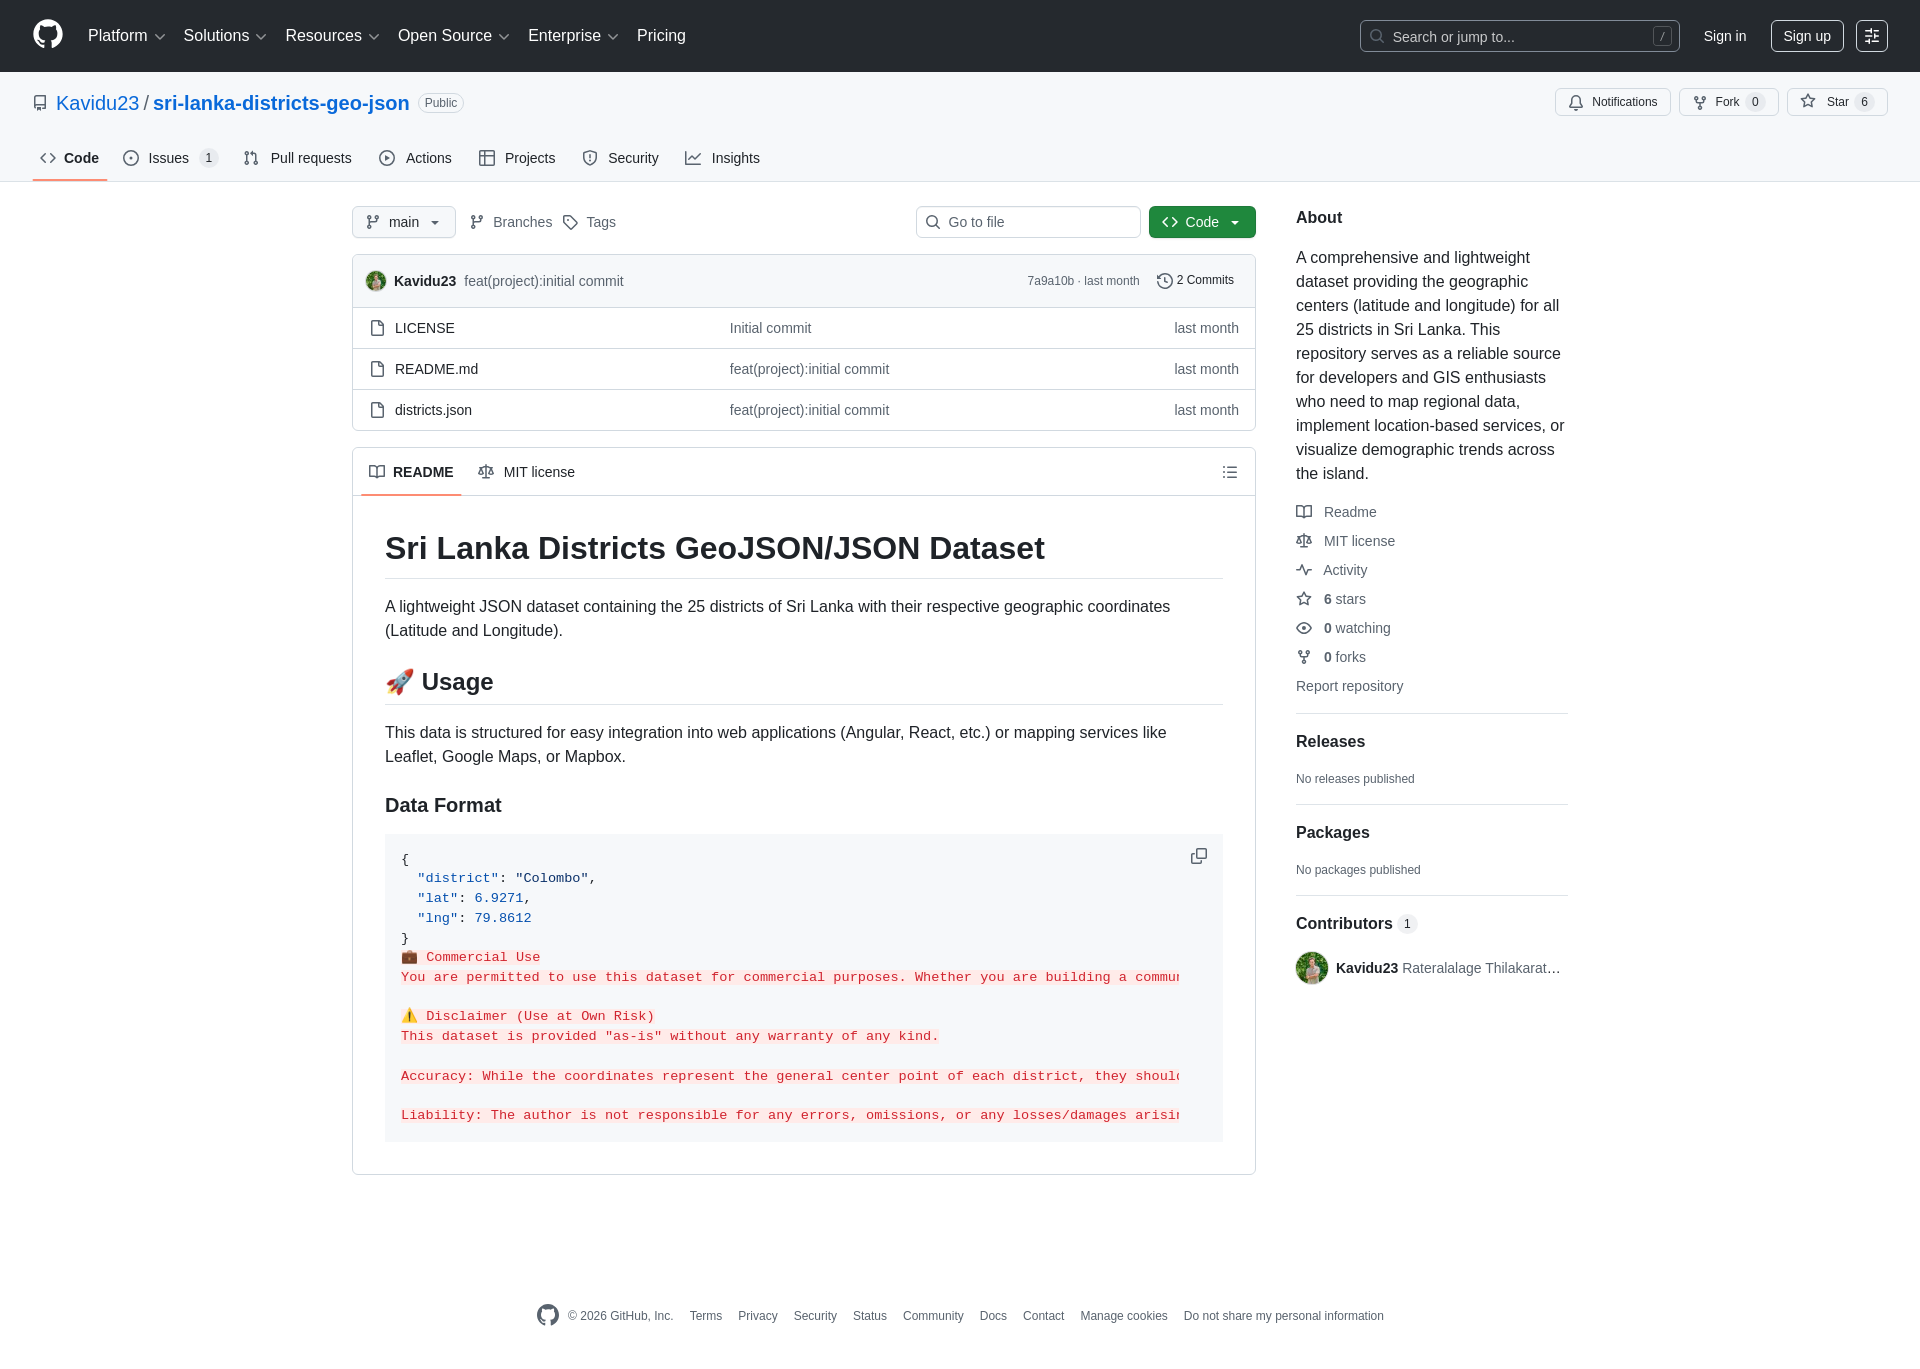This screenshot has width=1920, height=1369.
Task: Click the forks icon in About sidebar
Action: coord(1304,657)
